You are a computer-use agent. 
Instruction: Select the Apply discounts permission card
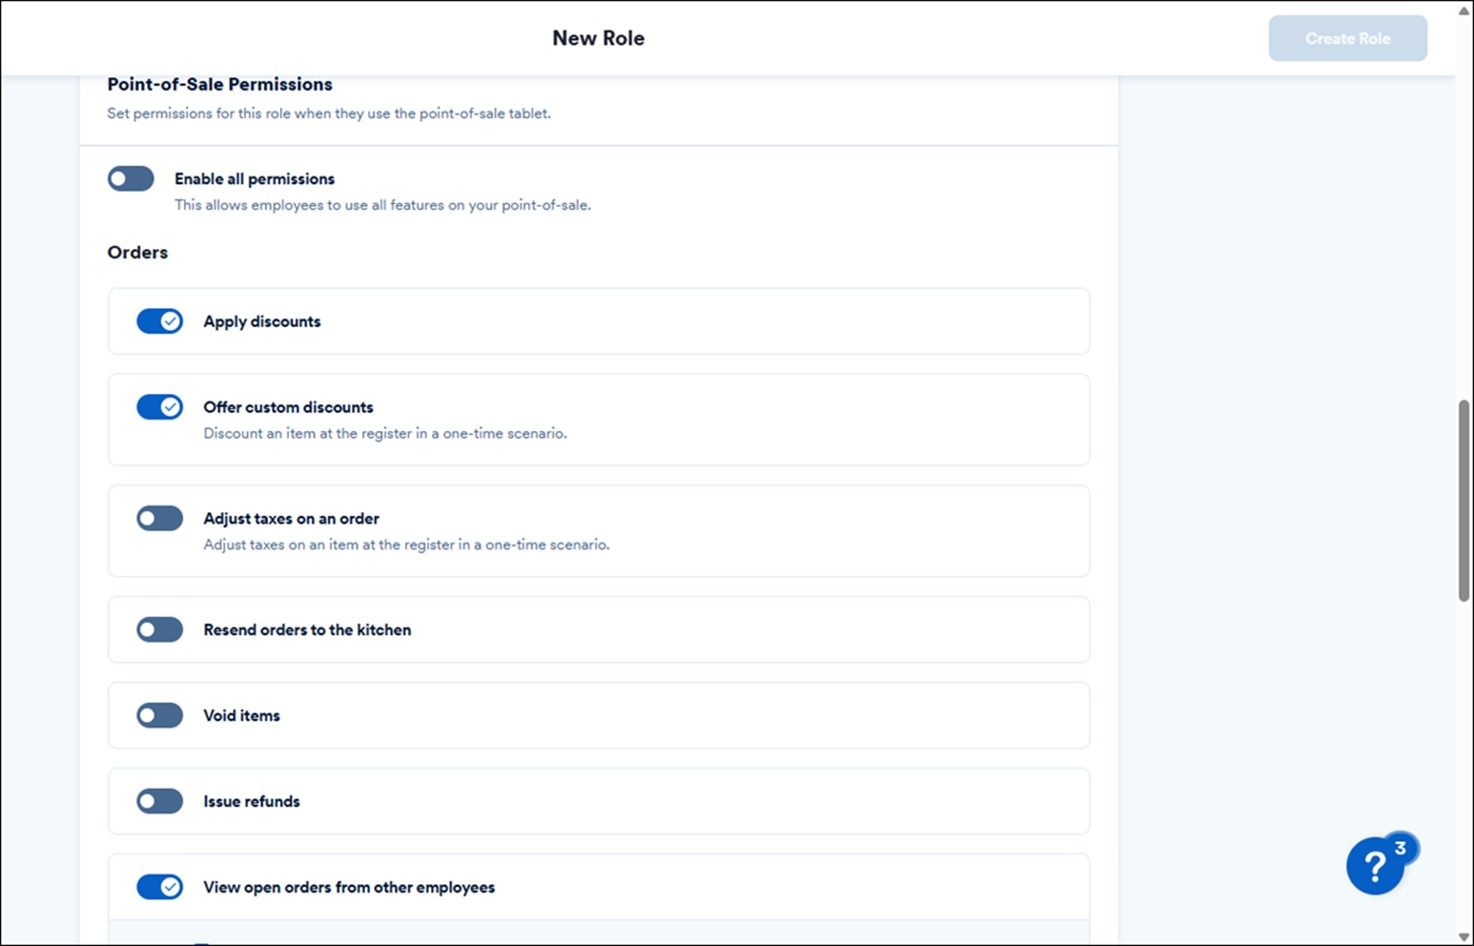[598, 321]
